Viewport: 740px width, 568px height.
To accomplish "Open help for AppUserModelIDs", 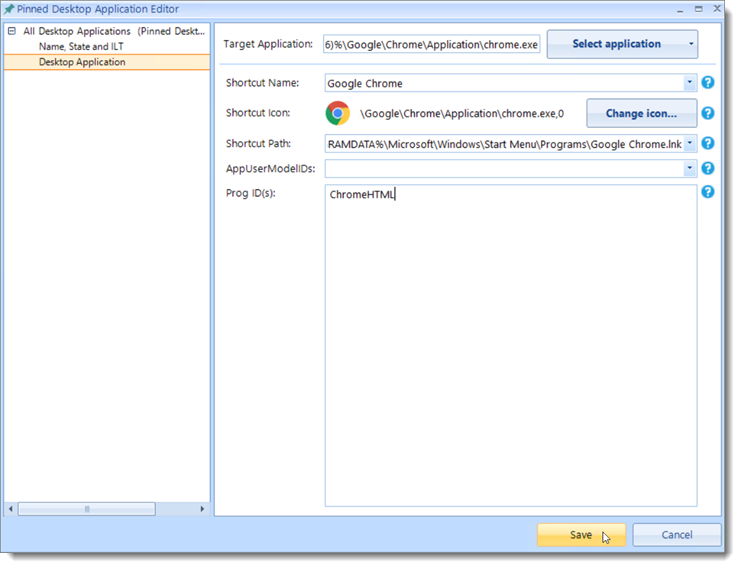I will (707, 168).
